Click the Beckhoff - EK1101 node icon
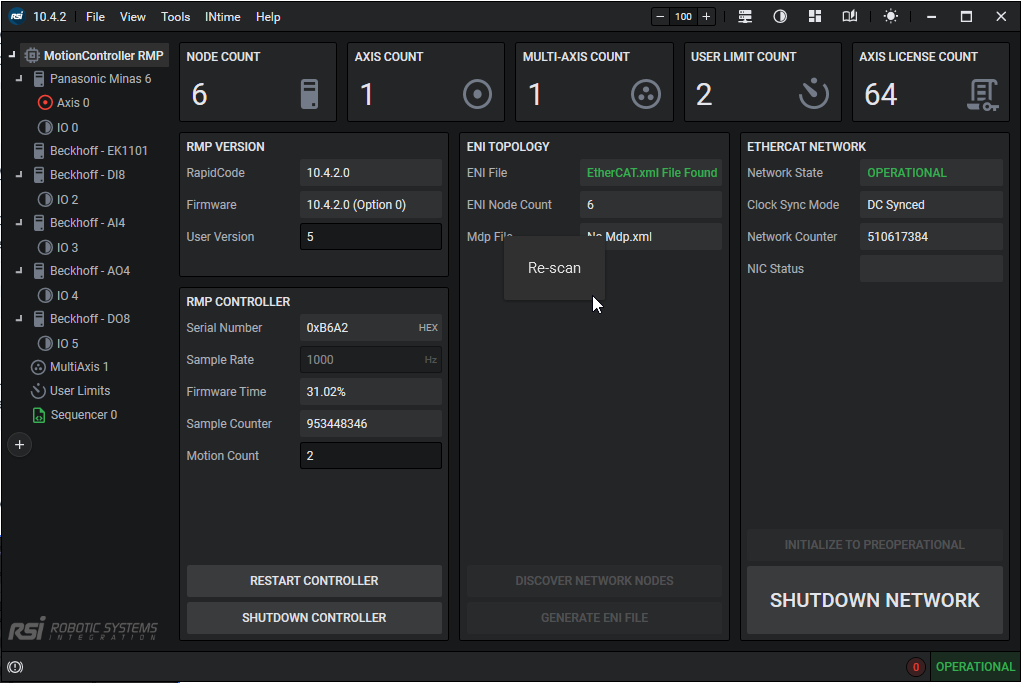Screen dimensions: 1022x683 click(39, 151)
